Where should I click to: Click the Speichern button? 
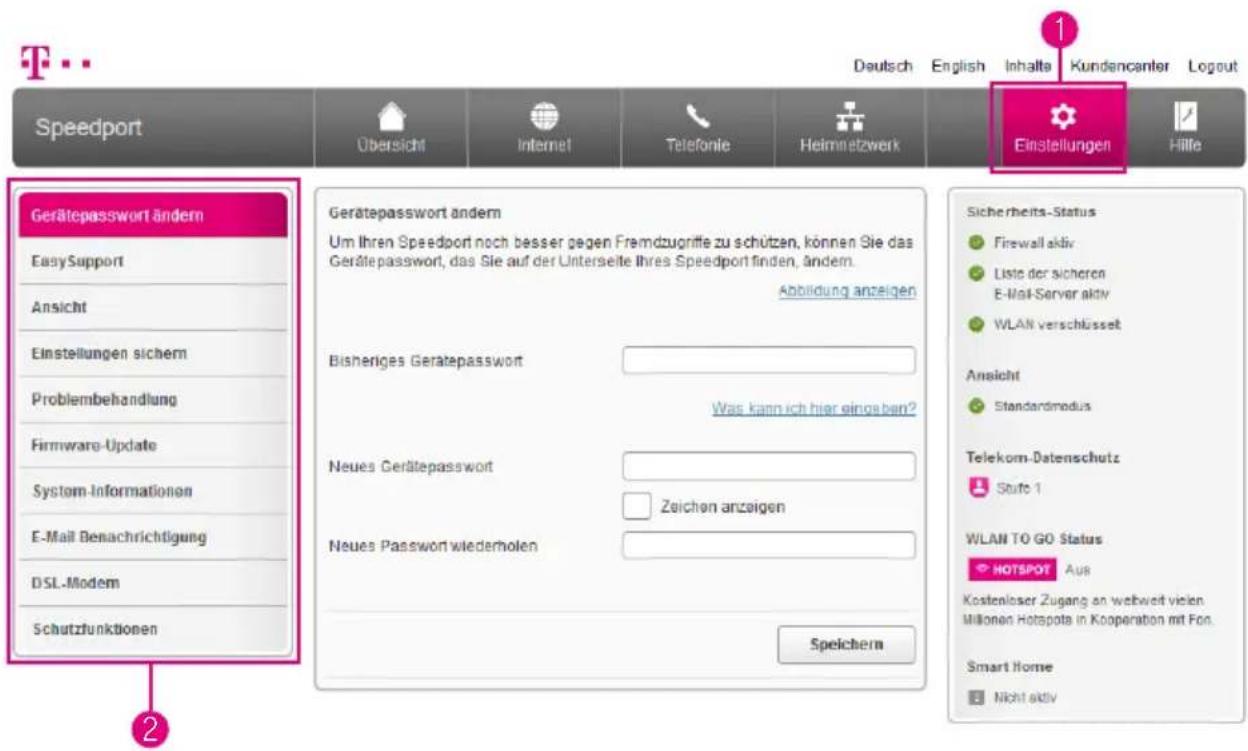click(845, 645)
